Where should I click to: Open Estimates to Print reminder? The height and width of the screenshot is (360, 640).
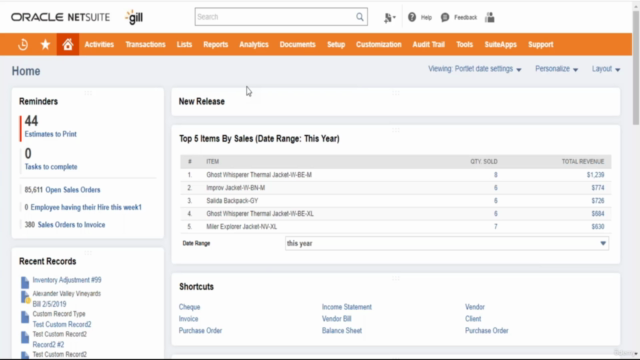pos(51,134)
